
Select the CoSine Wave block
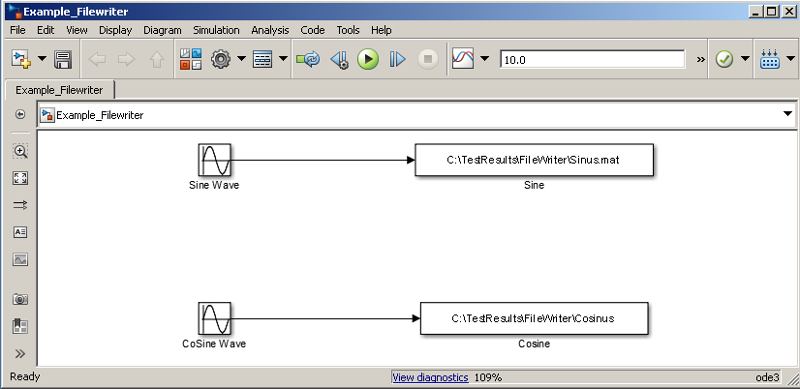tap(214, 319)
